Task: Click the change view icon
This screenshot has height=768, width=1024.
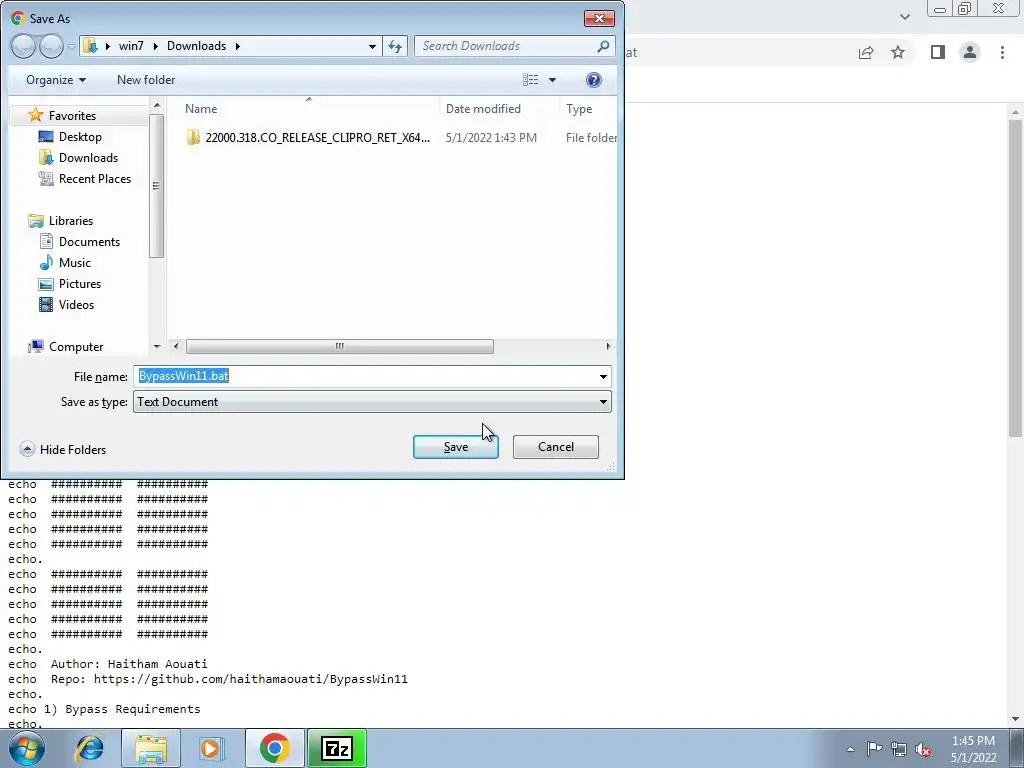Action: (530, 80)
